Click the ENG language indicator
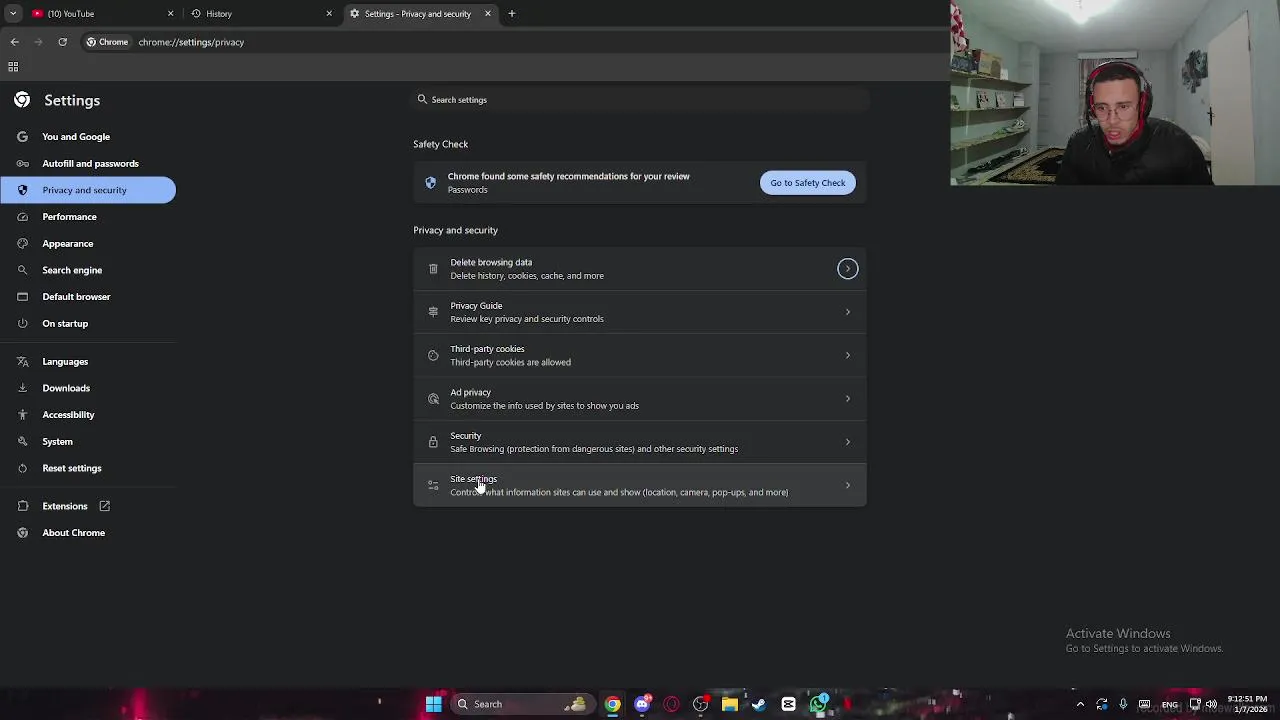1280x720 pixels. [1169, 705]
